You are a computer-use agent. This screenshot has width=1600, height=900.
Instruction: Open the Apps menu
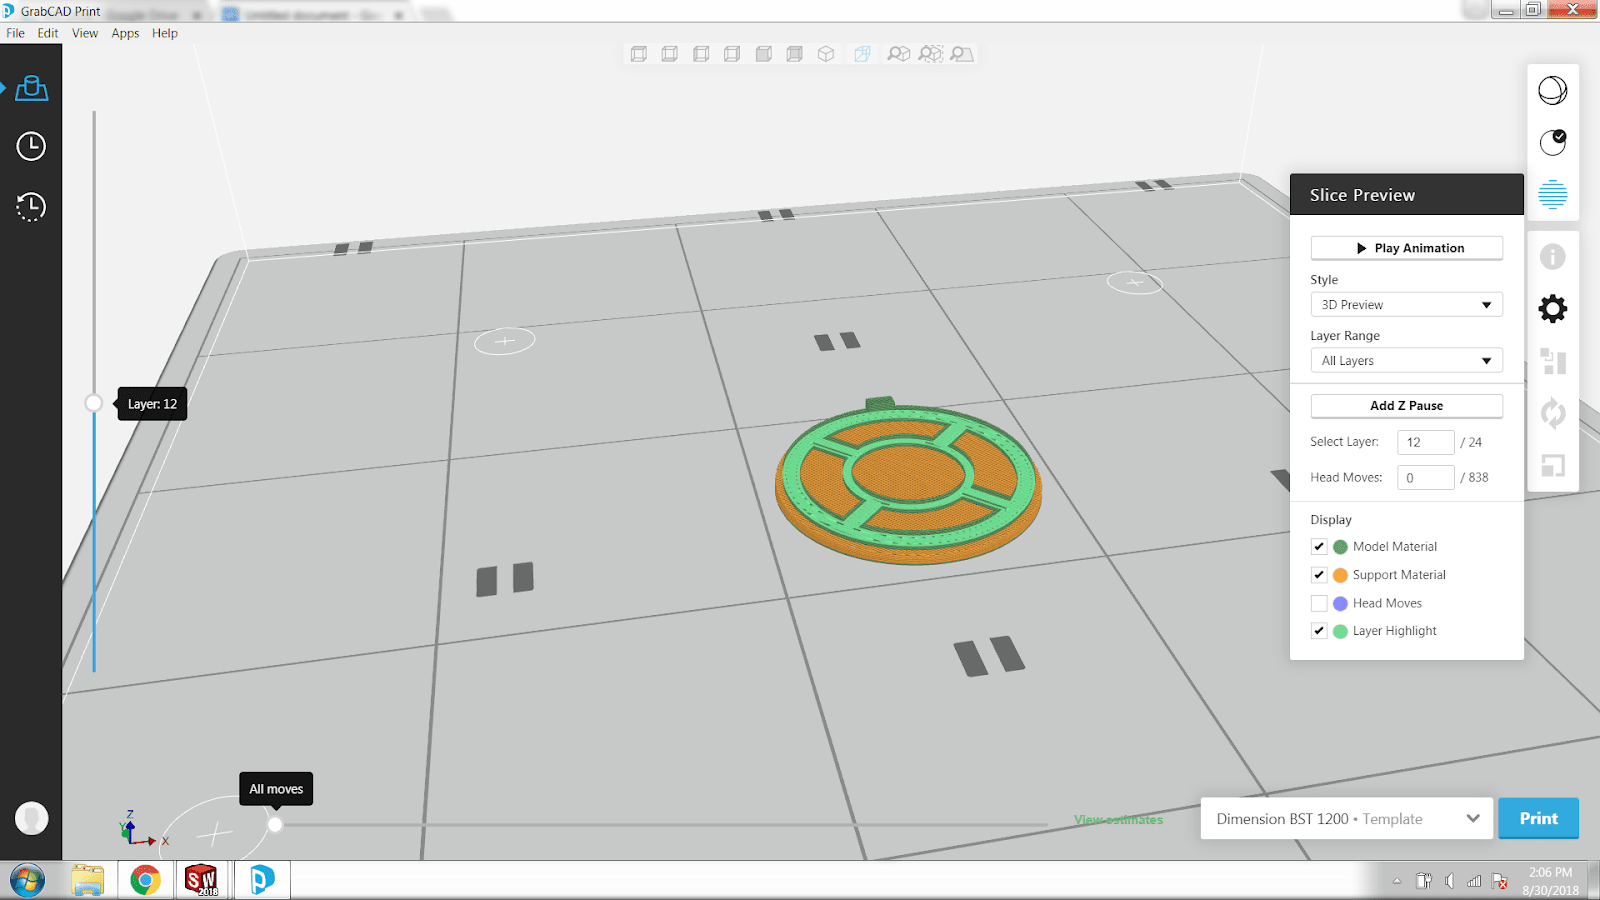tap(125, 33)
